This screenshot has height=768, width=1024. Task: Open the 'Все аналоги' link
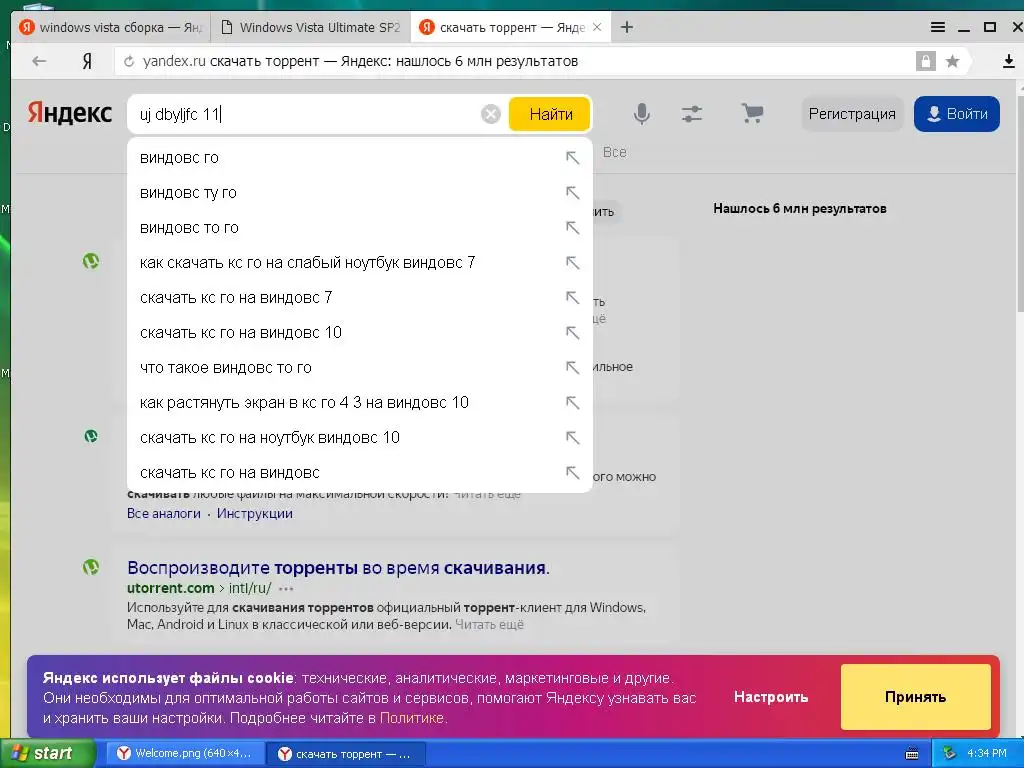pyautogui.click(x=163, y=513)
